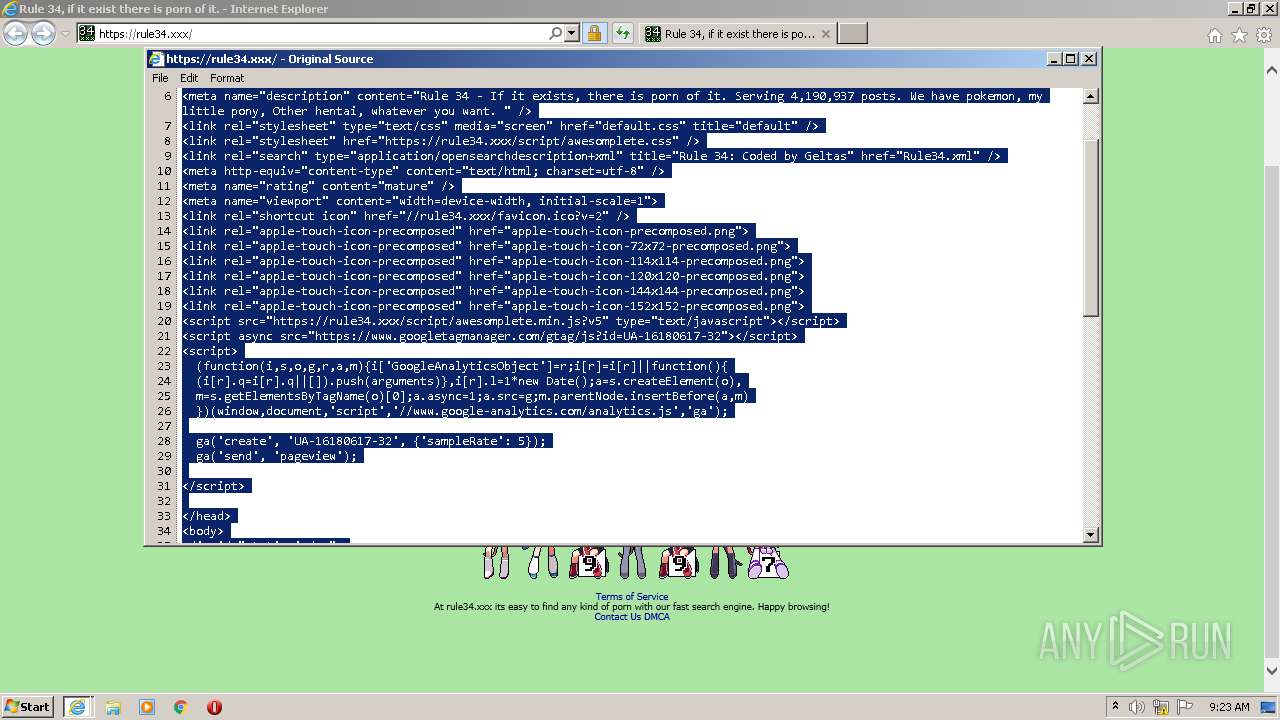Maximize the Original Source window

coord(1071,59)
